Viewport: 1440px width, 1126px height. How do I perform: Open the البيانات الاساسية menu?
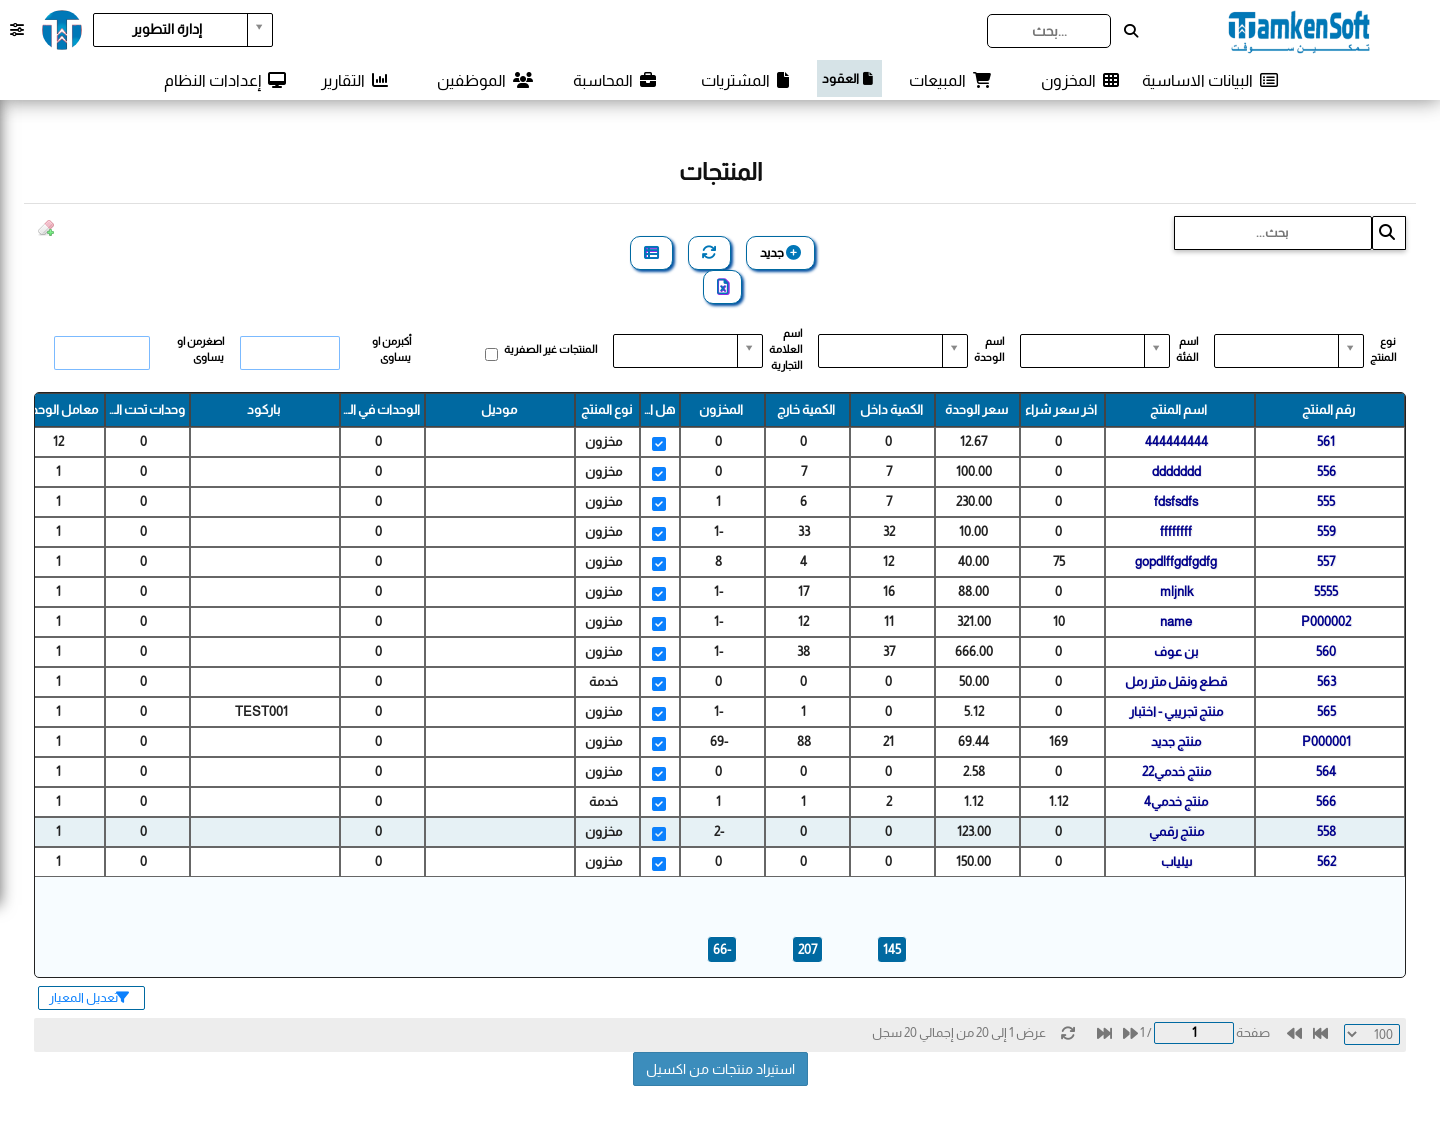1210,80
